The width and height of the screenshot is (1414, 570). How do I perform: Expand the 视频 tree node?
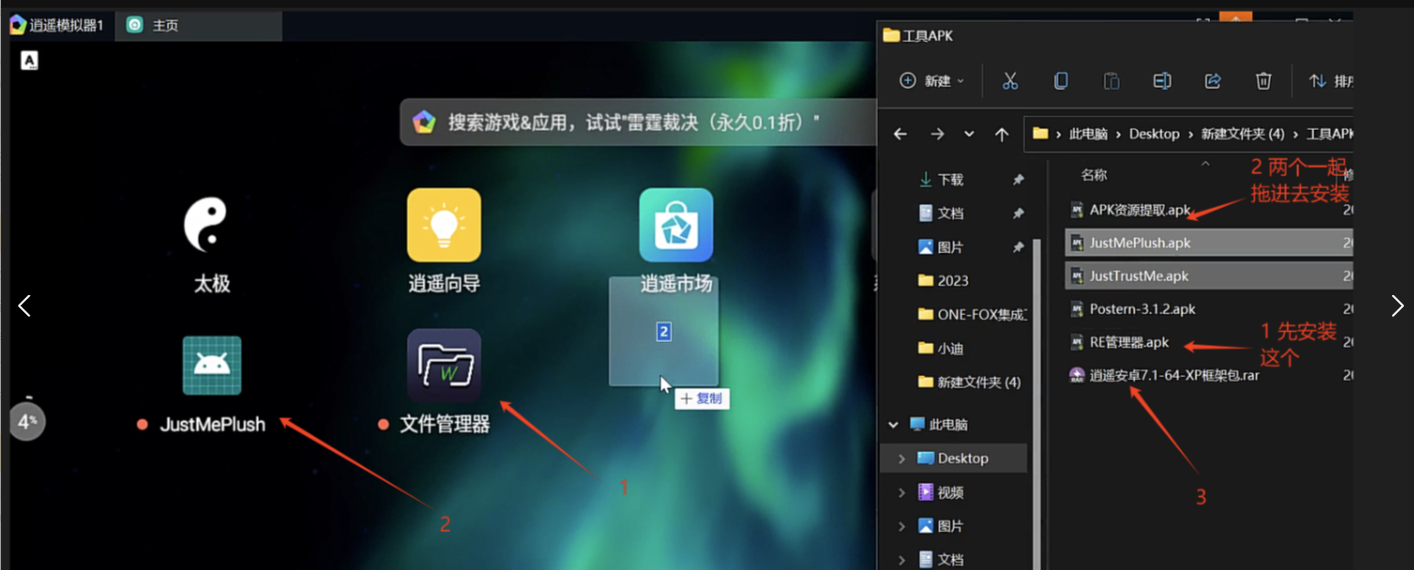tap(902, 493)
